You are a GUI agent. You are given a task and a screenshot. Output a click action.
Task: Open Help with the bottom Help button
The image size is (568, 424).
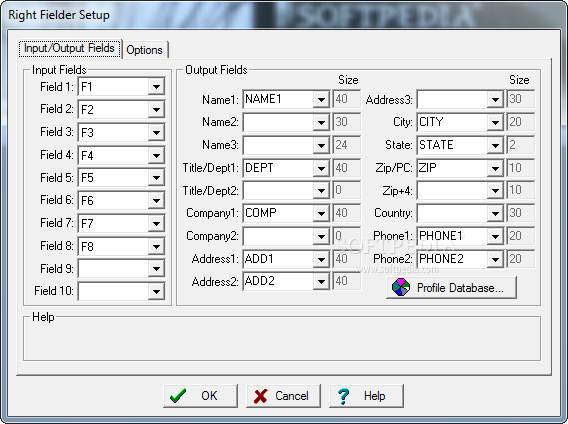366,396
